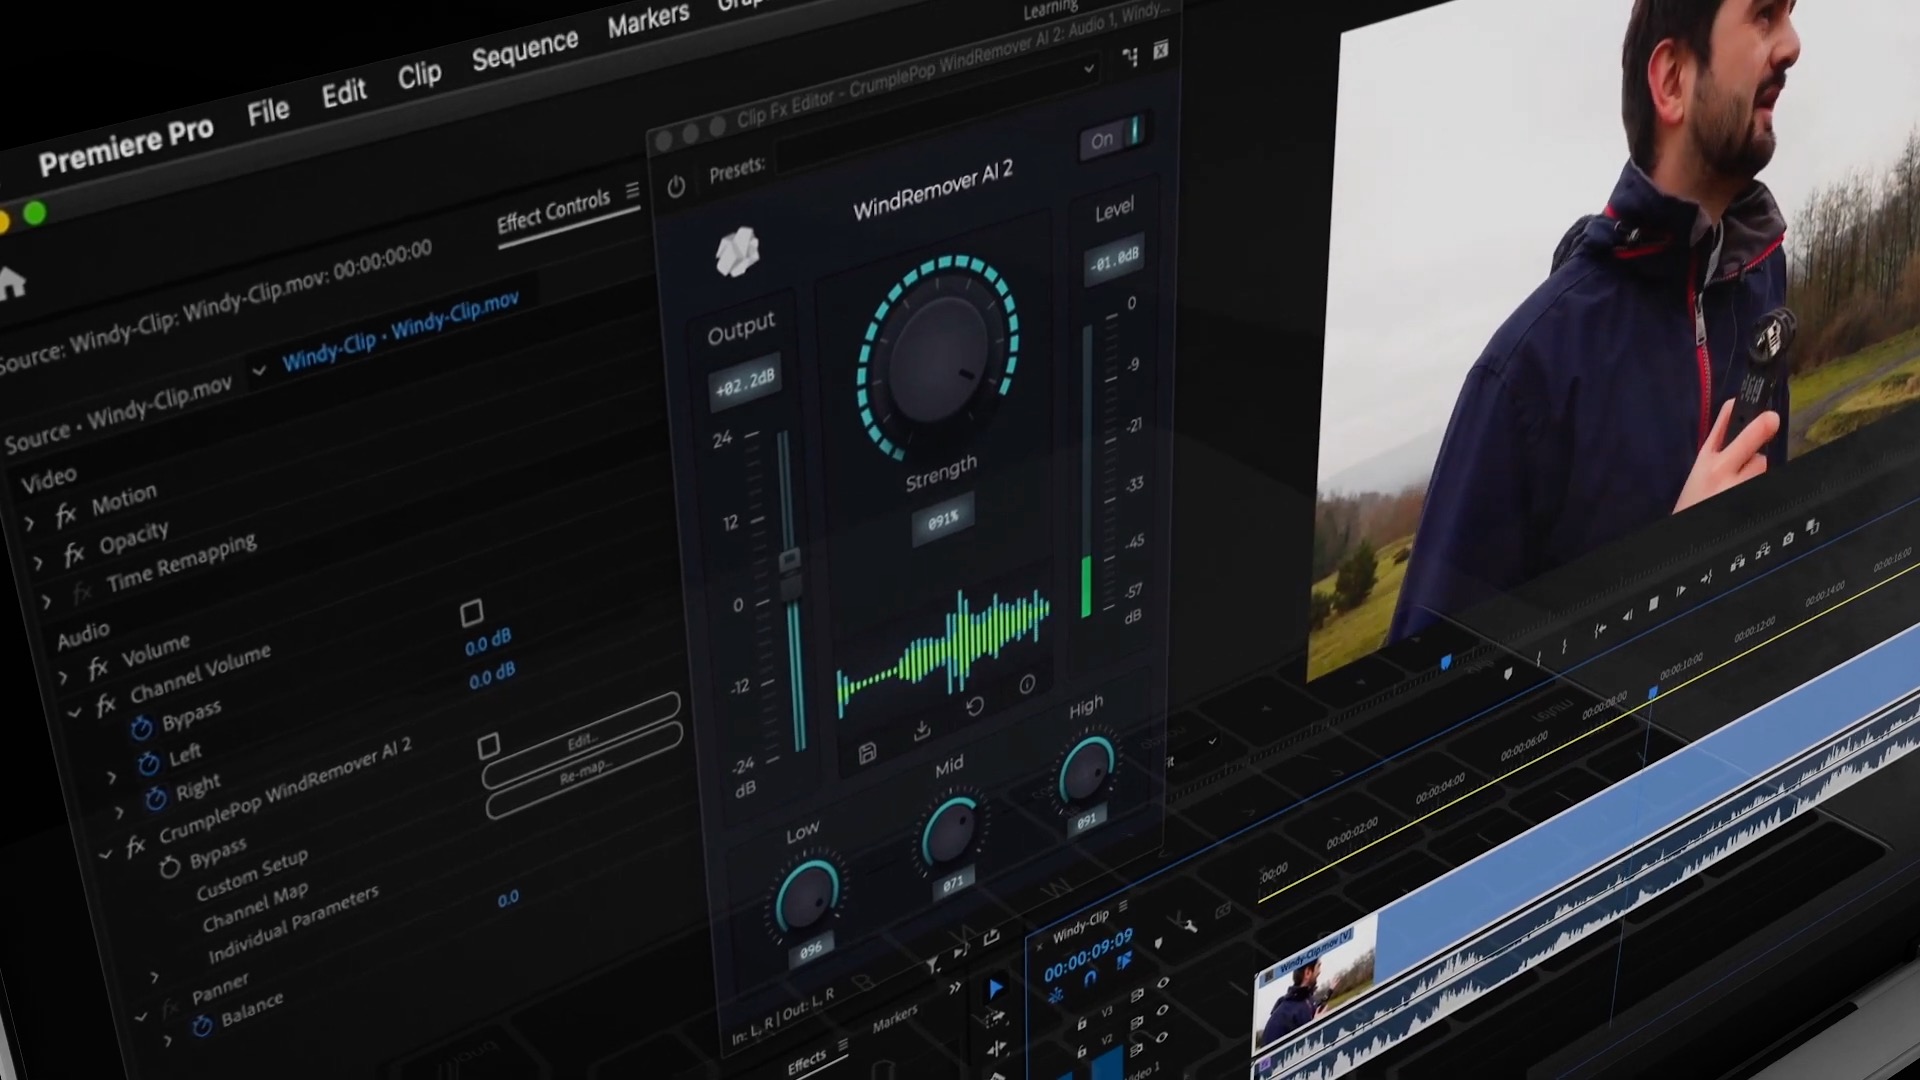The width and height of the screenshot is (1920, 1080).
Task: Click the Home icon
Action: (x=12, y=285)
